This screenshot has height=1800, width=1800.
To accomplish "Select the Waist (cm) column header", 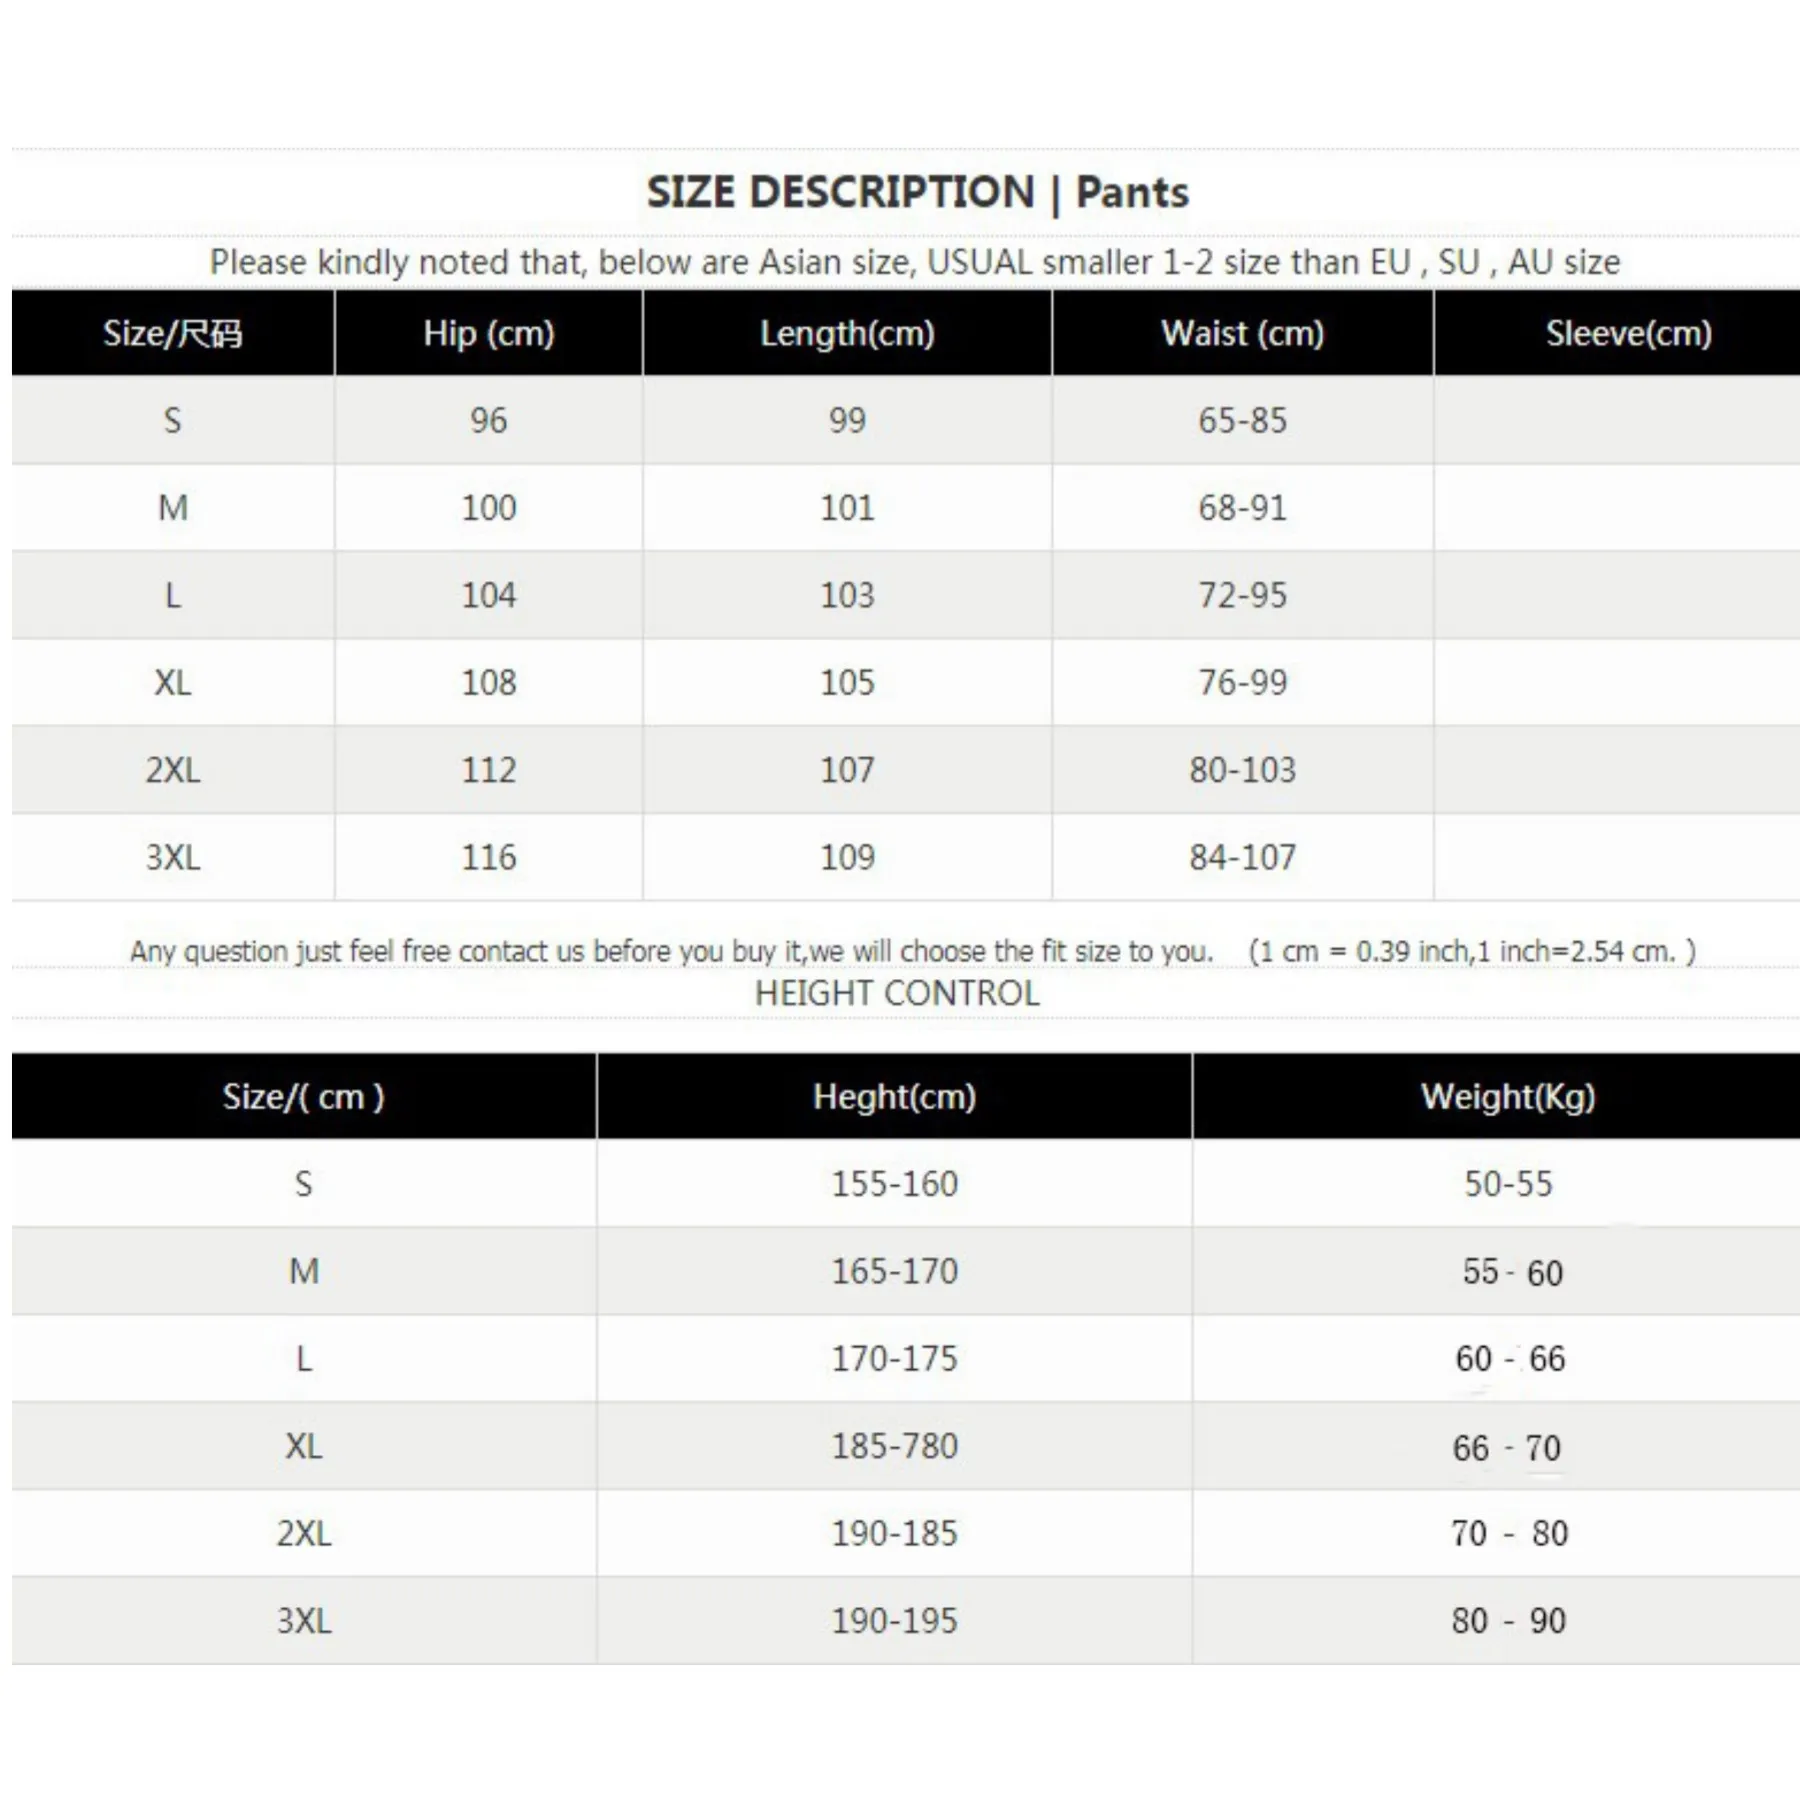I will [1242, 333].
